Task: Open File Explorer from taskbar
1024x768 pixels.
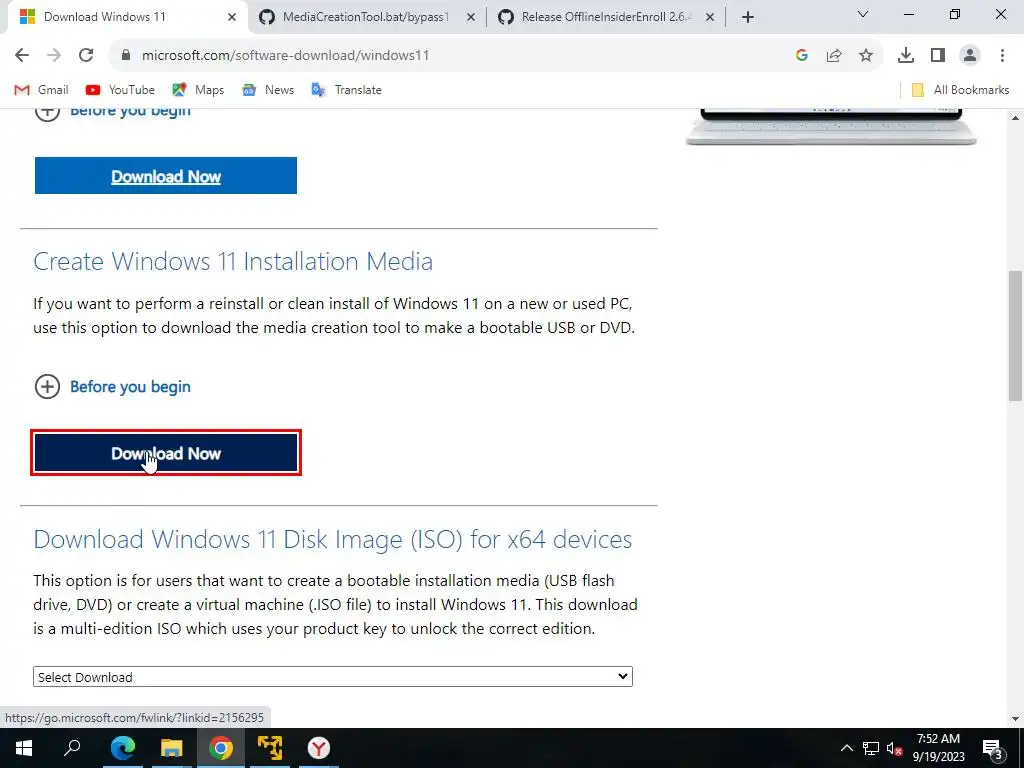Action: tap(172, 748)
